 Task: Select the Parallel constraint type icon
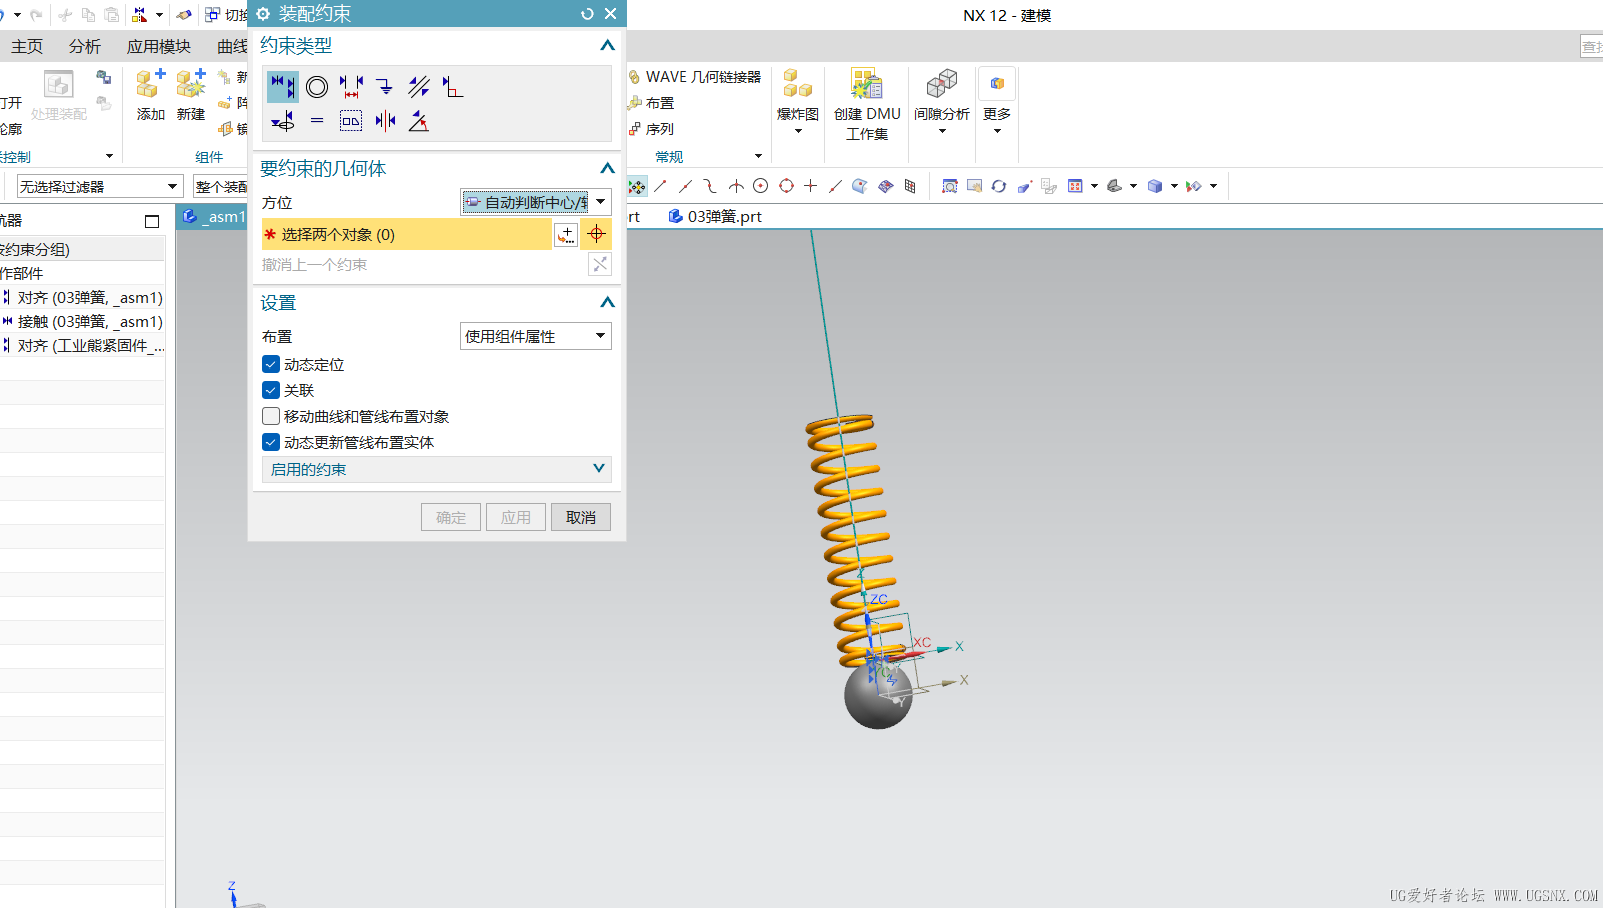point(419,87)
